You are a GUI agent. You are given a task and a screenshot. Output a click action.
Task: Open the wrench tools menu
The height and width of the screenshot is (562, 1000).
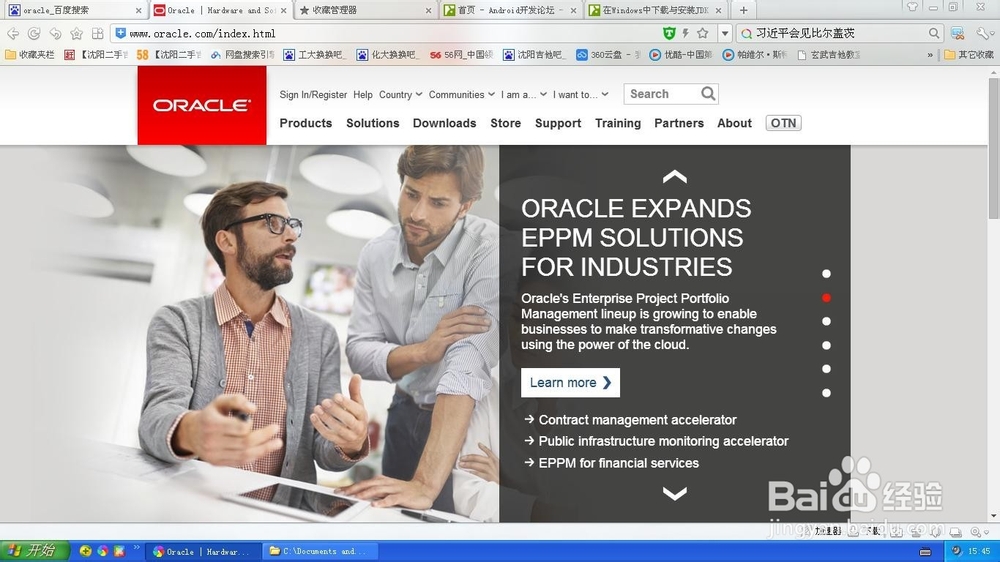pyautogui.click(x=984, y=33)
